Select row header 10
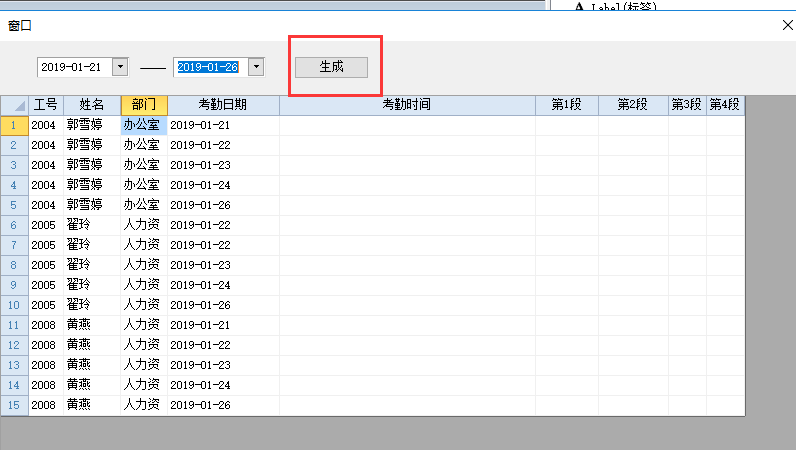Viewport: 796px width, 450px height. point(14,305)
